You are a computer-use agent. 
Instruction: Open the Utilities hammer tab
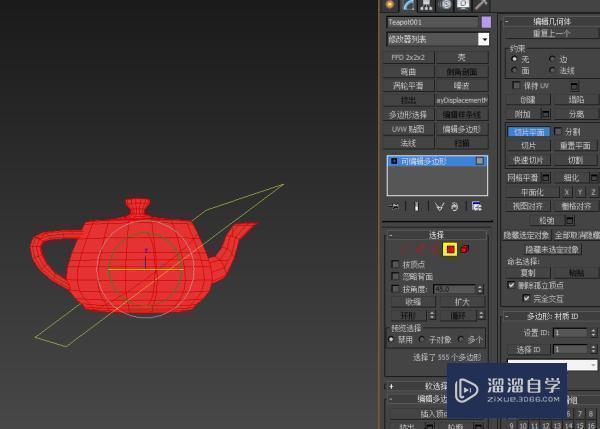coord(481,5)
